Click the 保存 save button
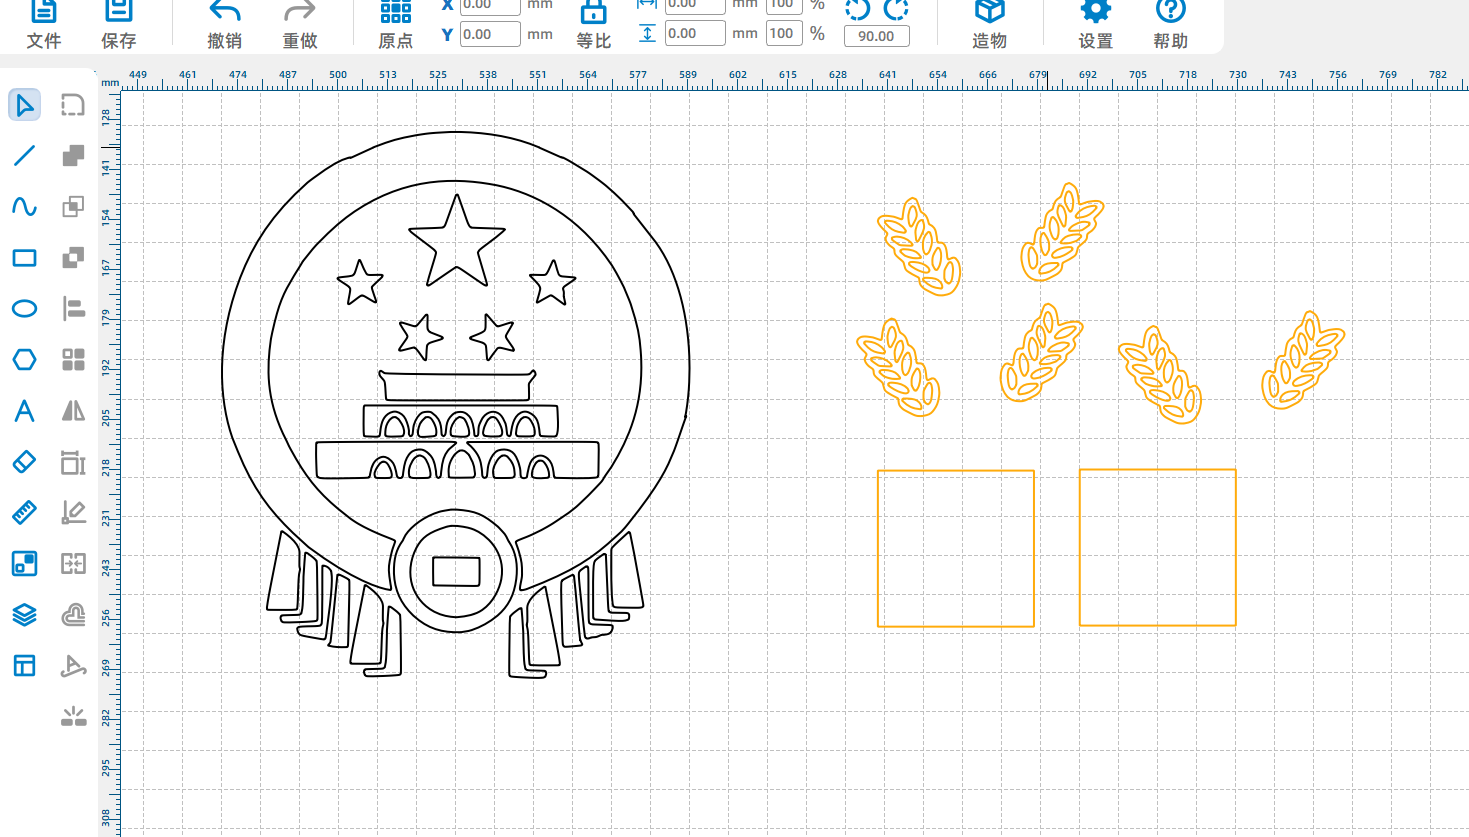The image size is (1469, 837). pos(118,24)
